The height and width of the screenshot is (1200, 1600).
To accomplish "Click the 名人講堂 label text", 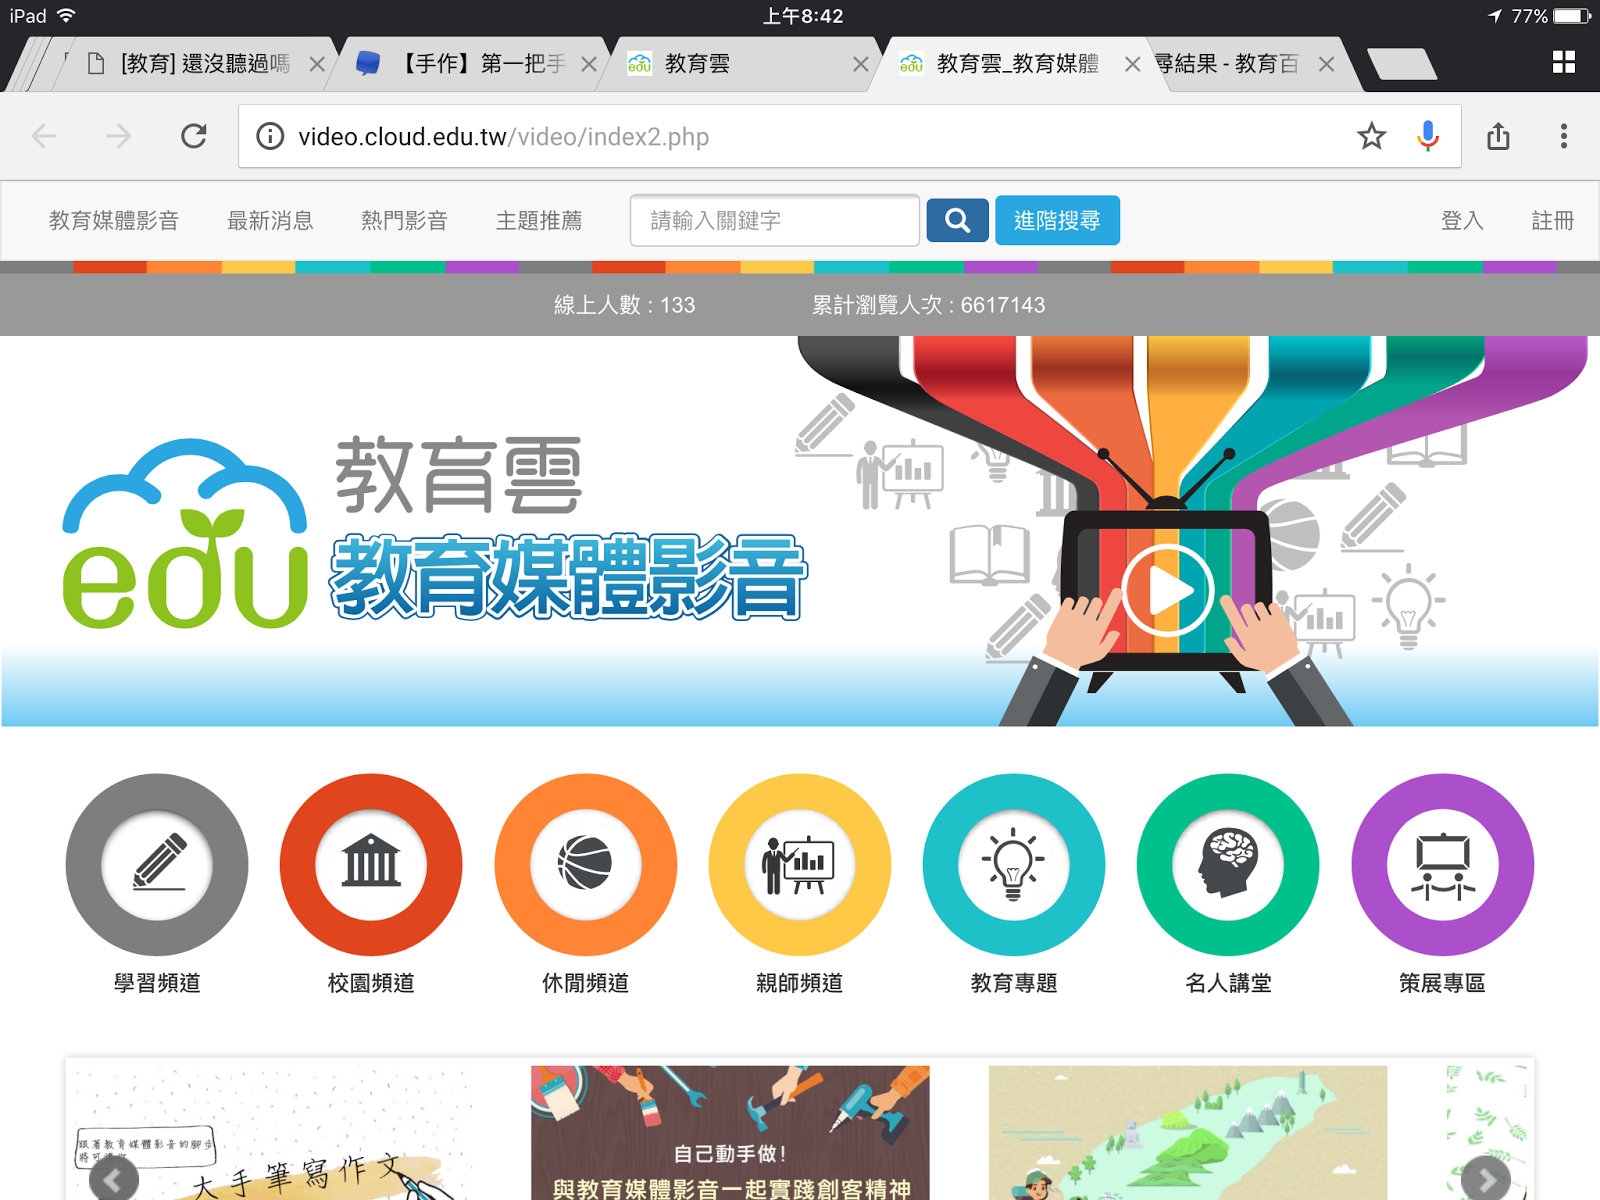I will 1228,983.
